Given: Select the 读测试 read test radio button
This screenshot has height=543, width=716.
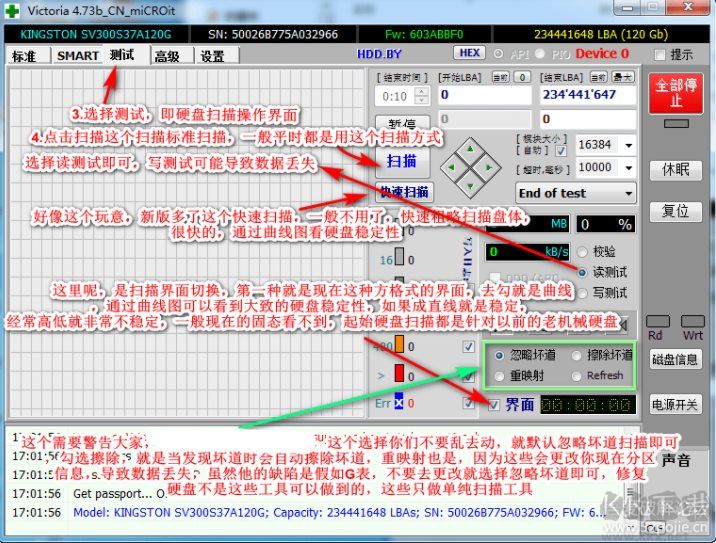Looking at the screenshot, I should pyautogui.click(x=583, y=271).
